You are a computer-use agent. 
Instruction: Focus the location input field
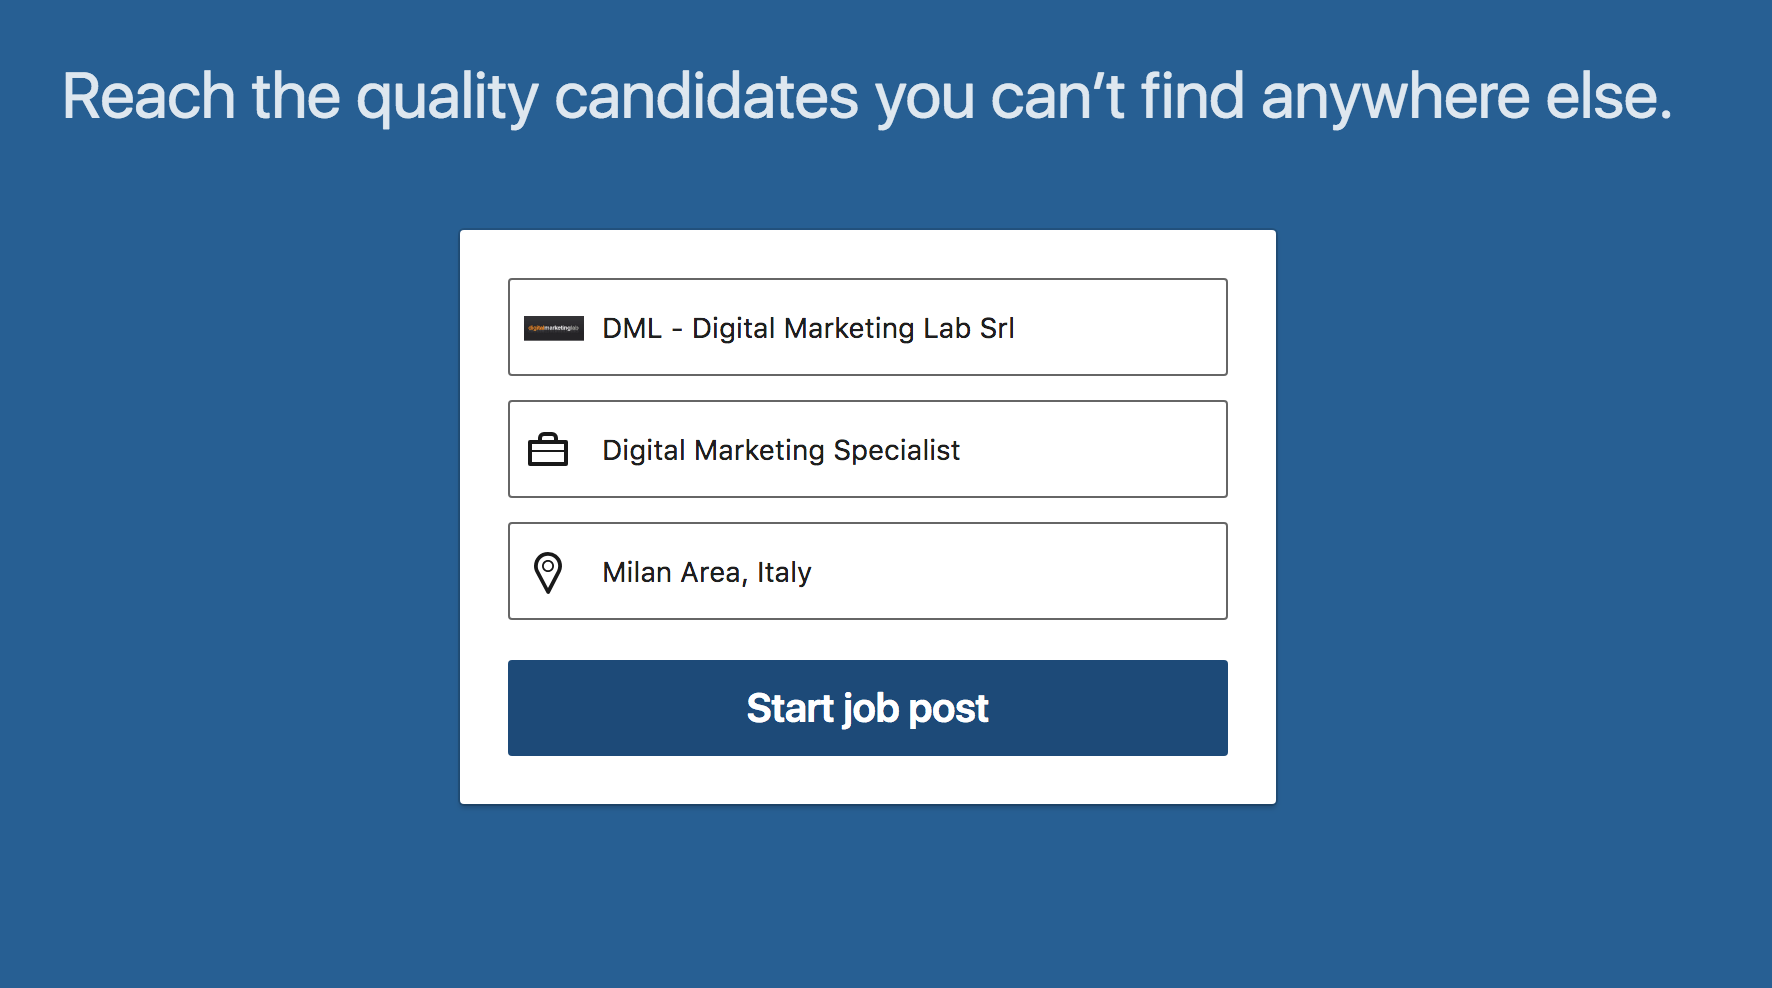coord(868,571)
